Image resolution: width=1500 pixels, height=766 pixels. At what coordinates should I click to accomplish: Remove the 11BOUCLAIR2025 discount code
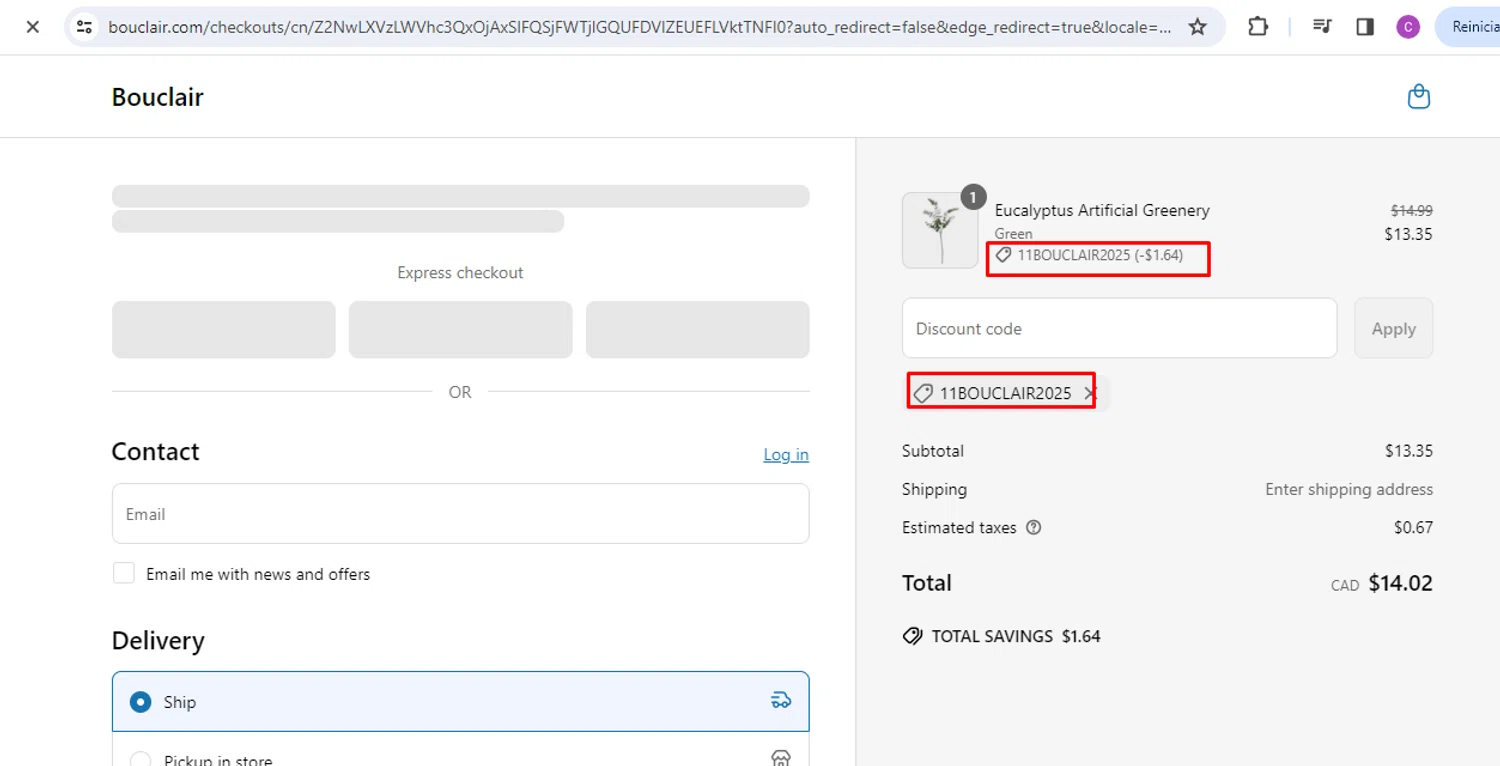(1091, 393)
